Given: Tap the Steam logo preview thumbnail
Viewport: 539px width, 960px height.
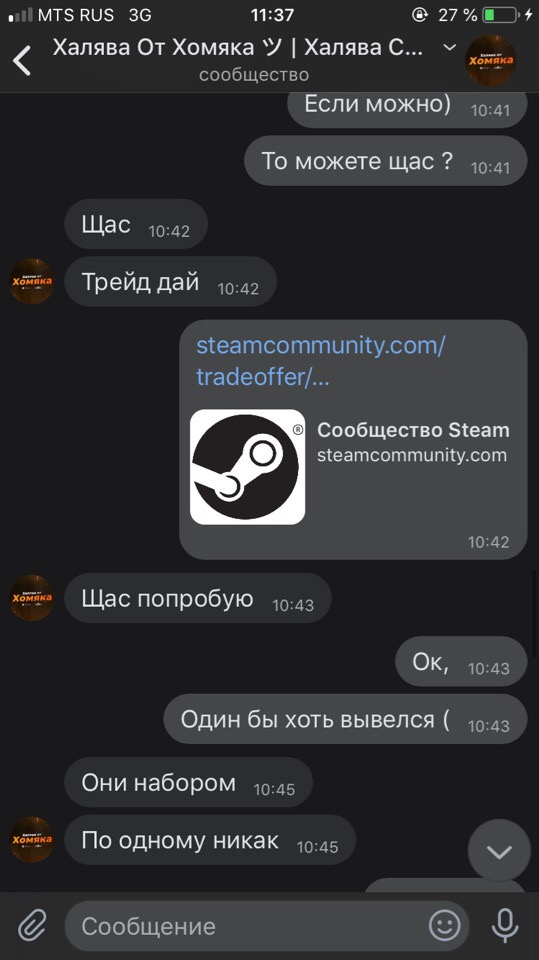Looking at the screenshot, I should click(x=247, y=467).
